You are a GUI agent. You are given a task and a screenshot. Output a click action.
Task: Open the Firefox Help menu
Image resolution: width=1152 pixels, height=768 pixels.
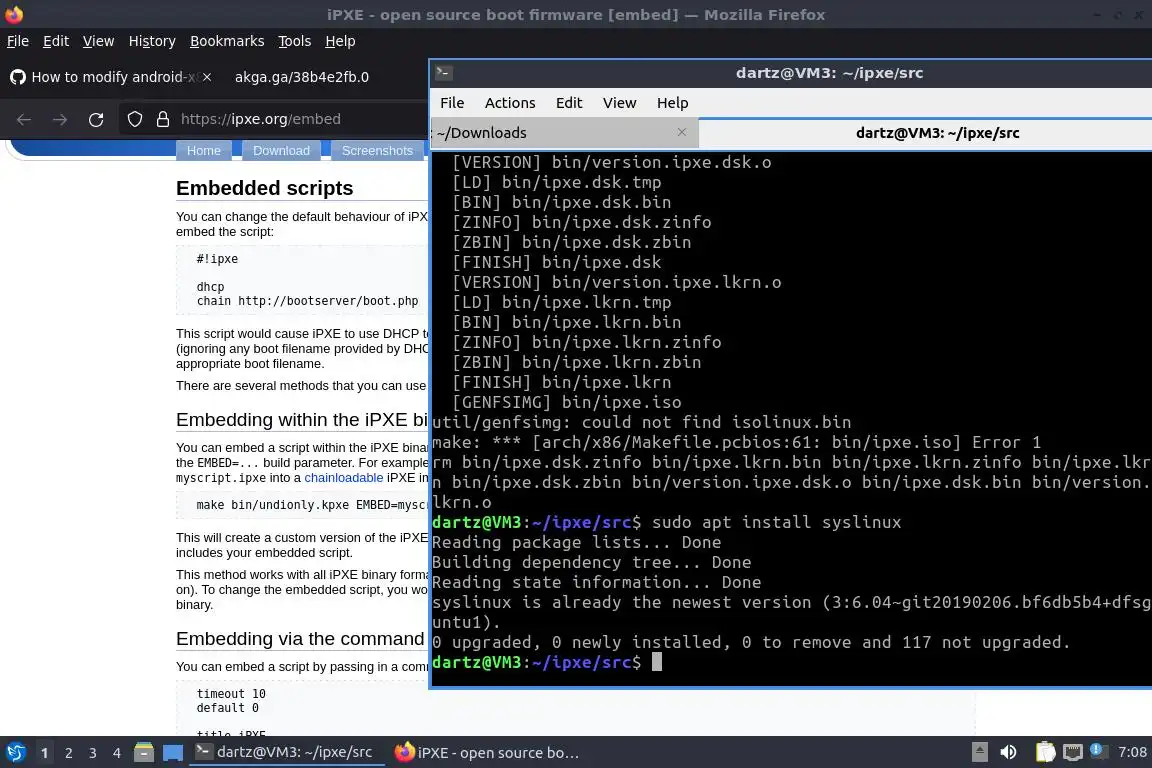pyautogui.click(x=340, y=41)
